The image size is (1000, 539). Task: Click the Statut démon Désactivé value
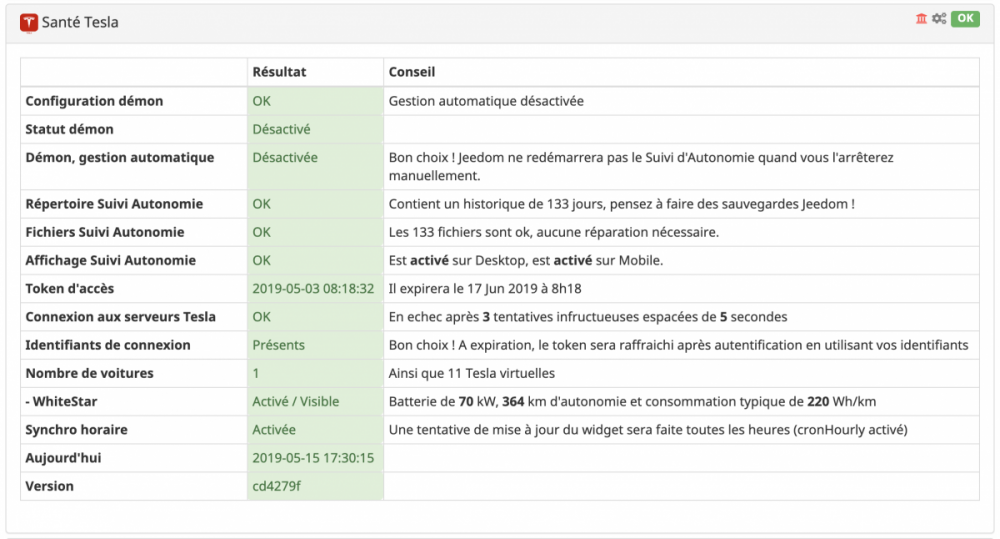click(281, 129)
